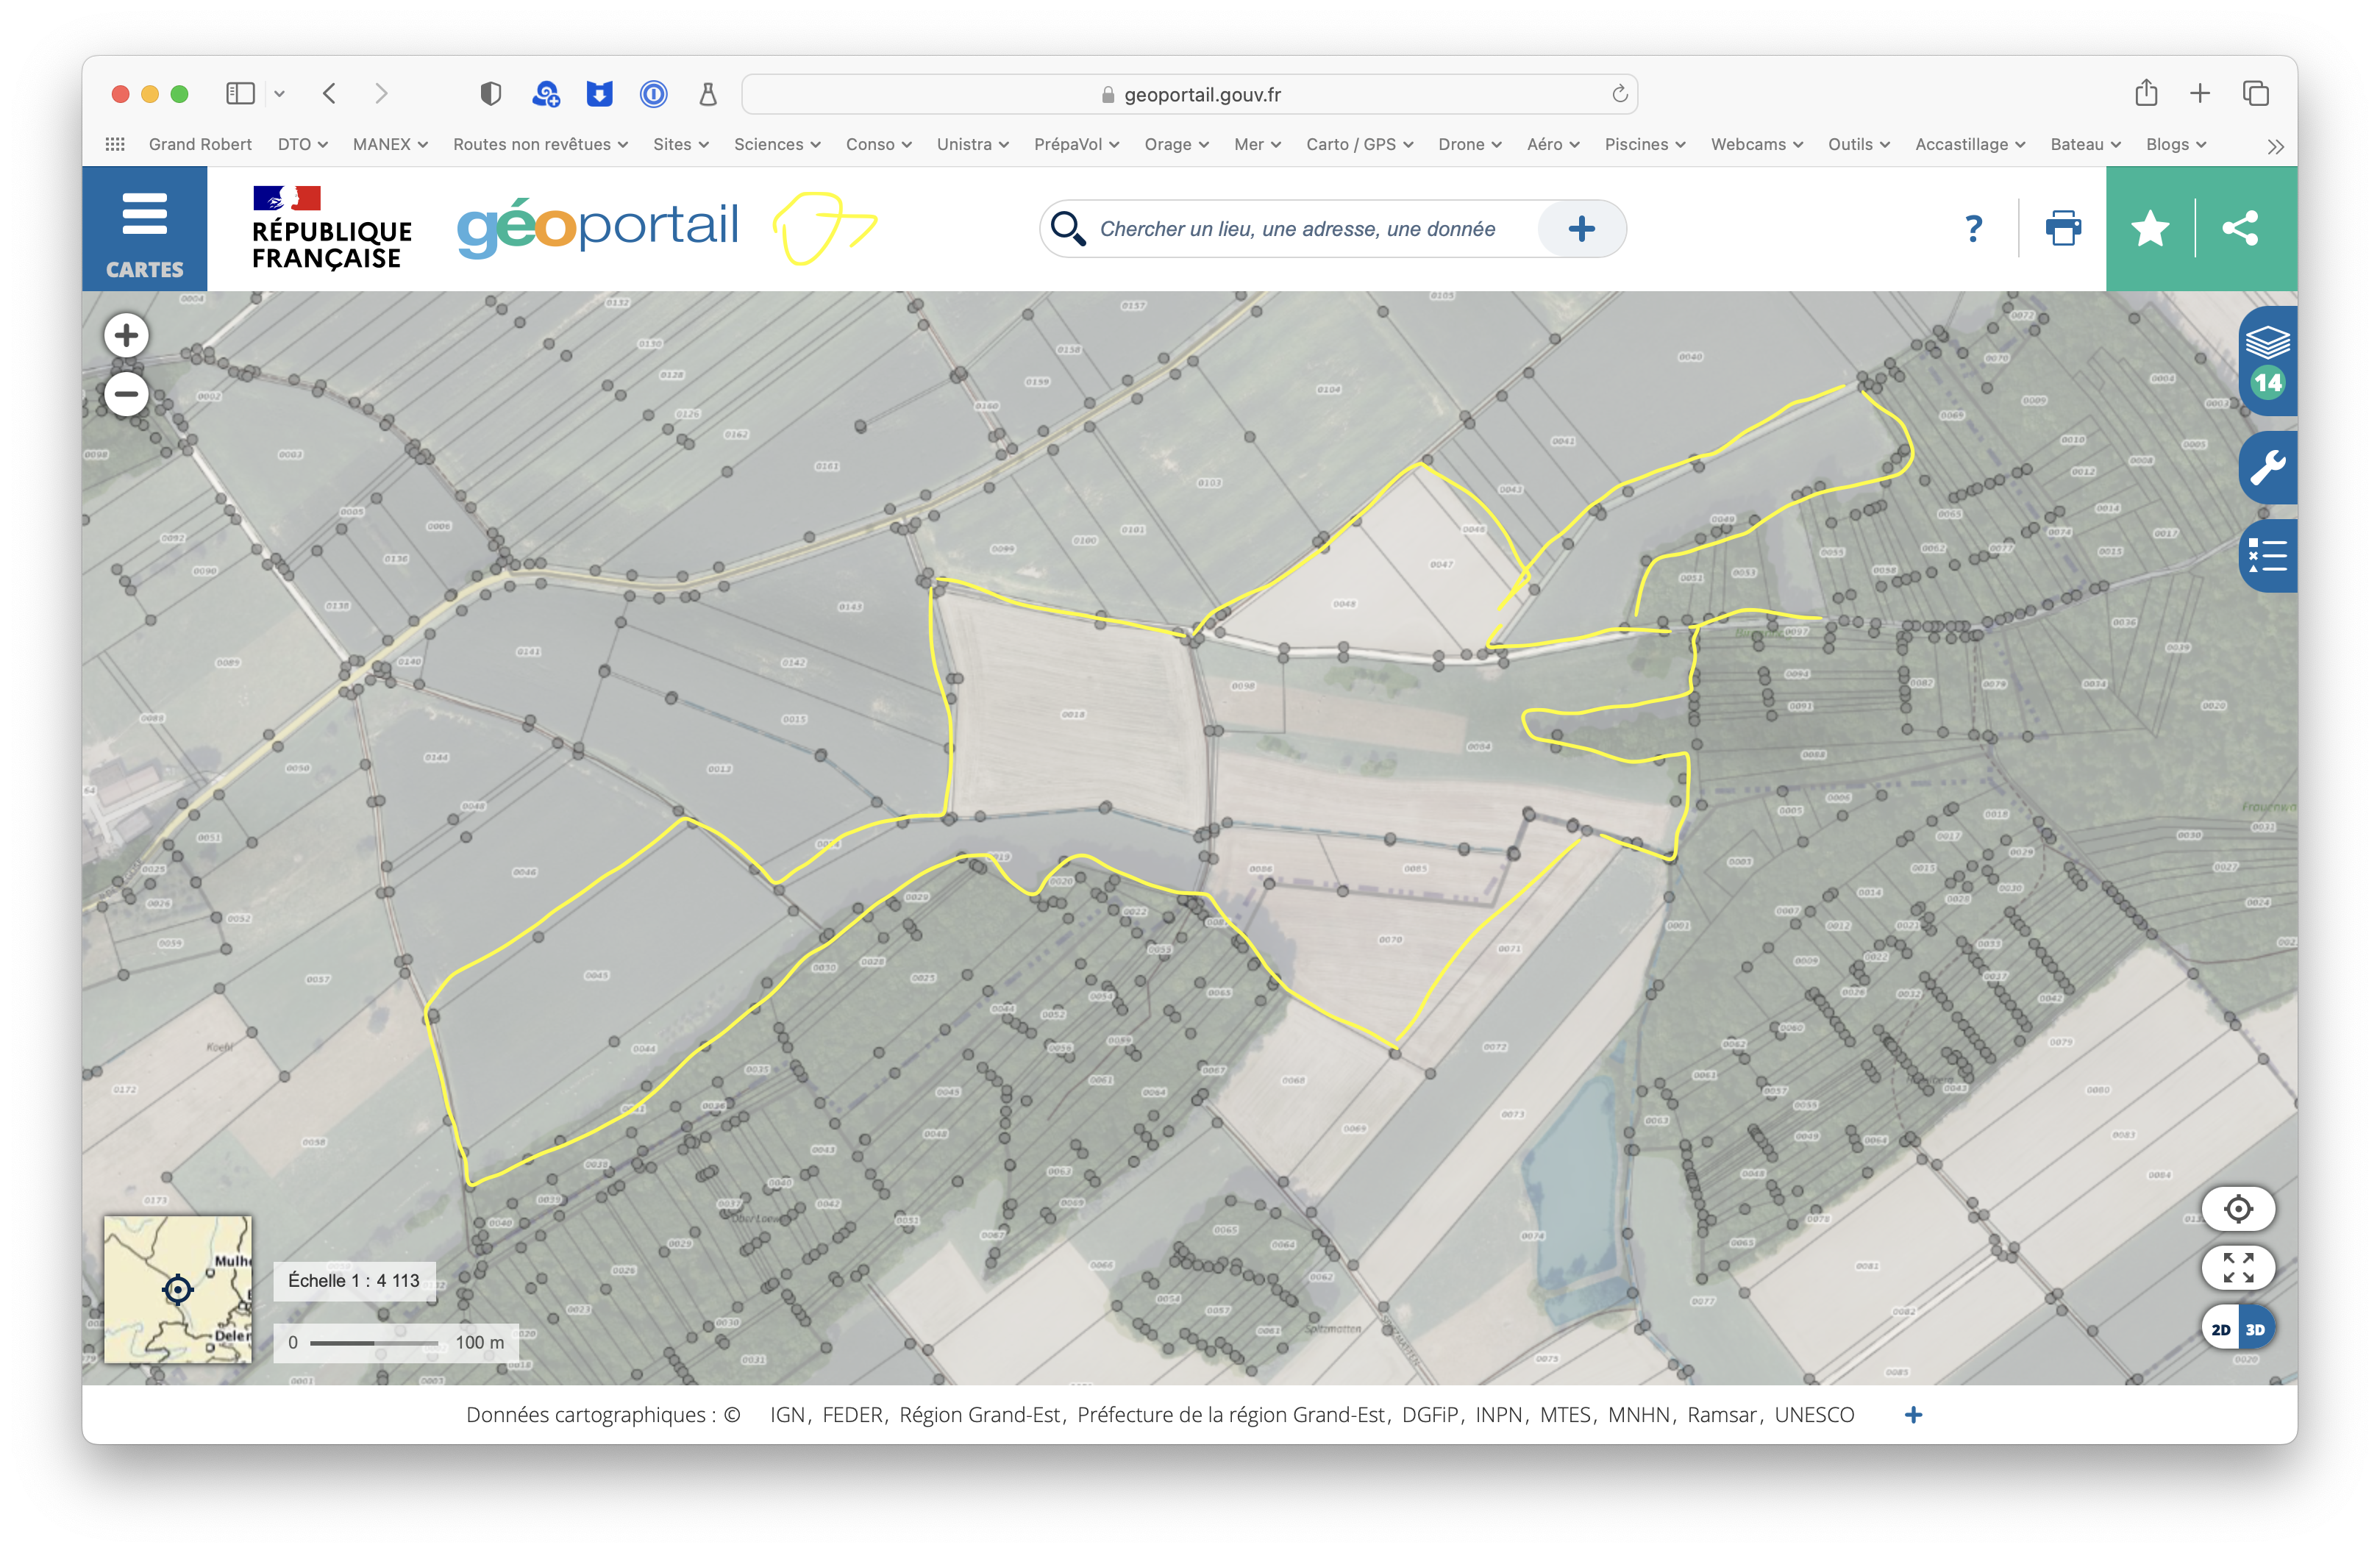The width and height of the screenshot is (2380, 1553).
Task: Click the print map icon
Action: coord(2062,228)
